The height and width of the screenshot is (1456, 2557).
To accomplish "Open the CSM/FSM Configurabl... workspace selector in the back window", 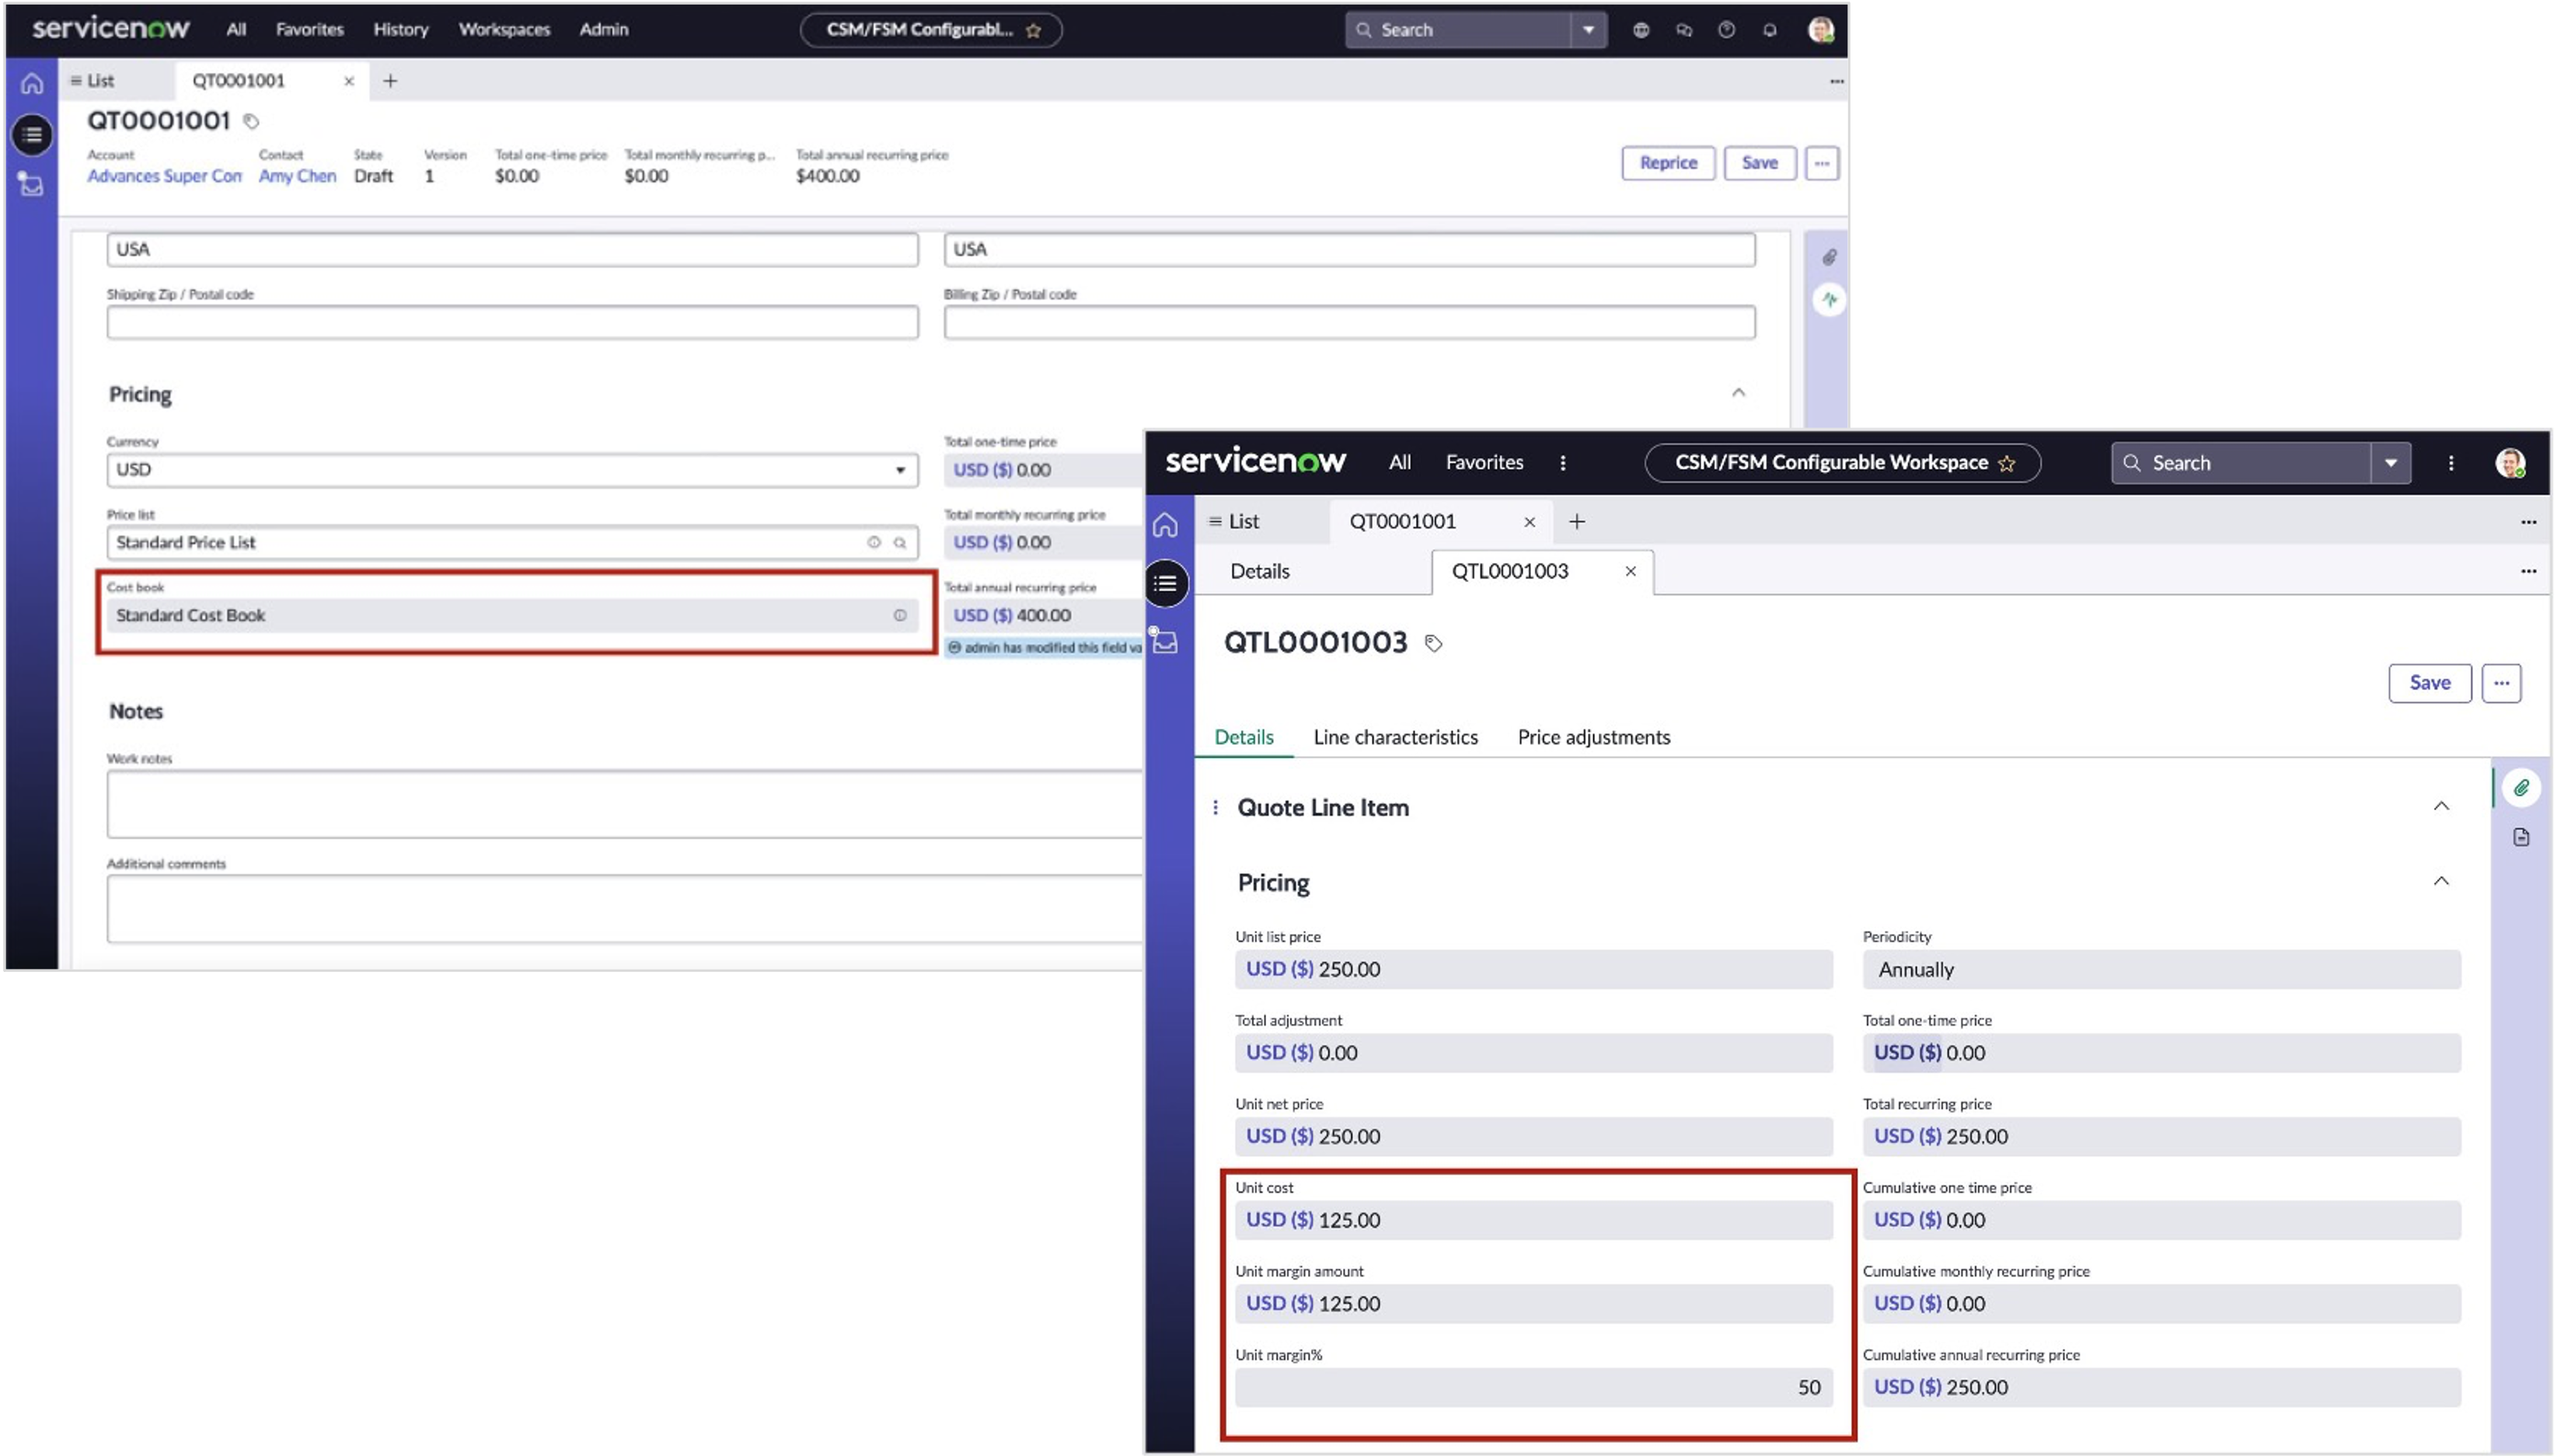I will [x=931, y=30].
